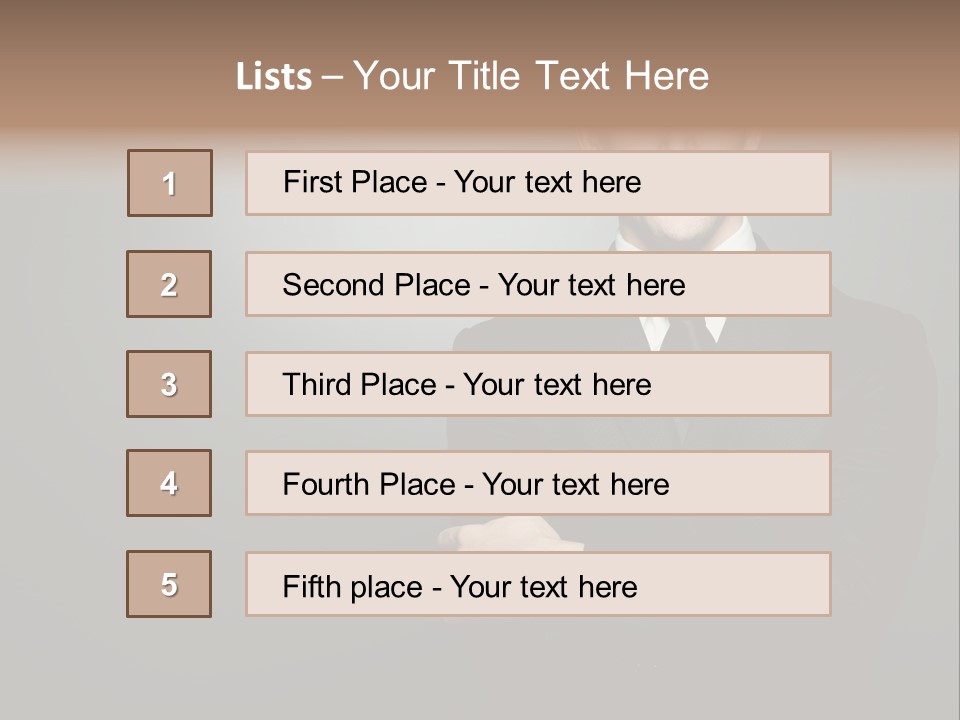The height and width of the screenshot is (720, 960).
Task: Click 'Your text here' in the fifth bar
Action: 543,586
